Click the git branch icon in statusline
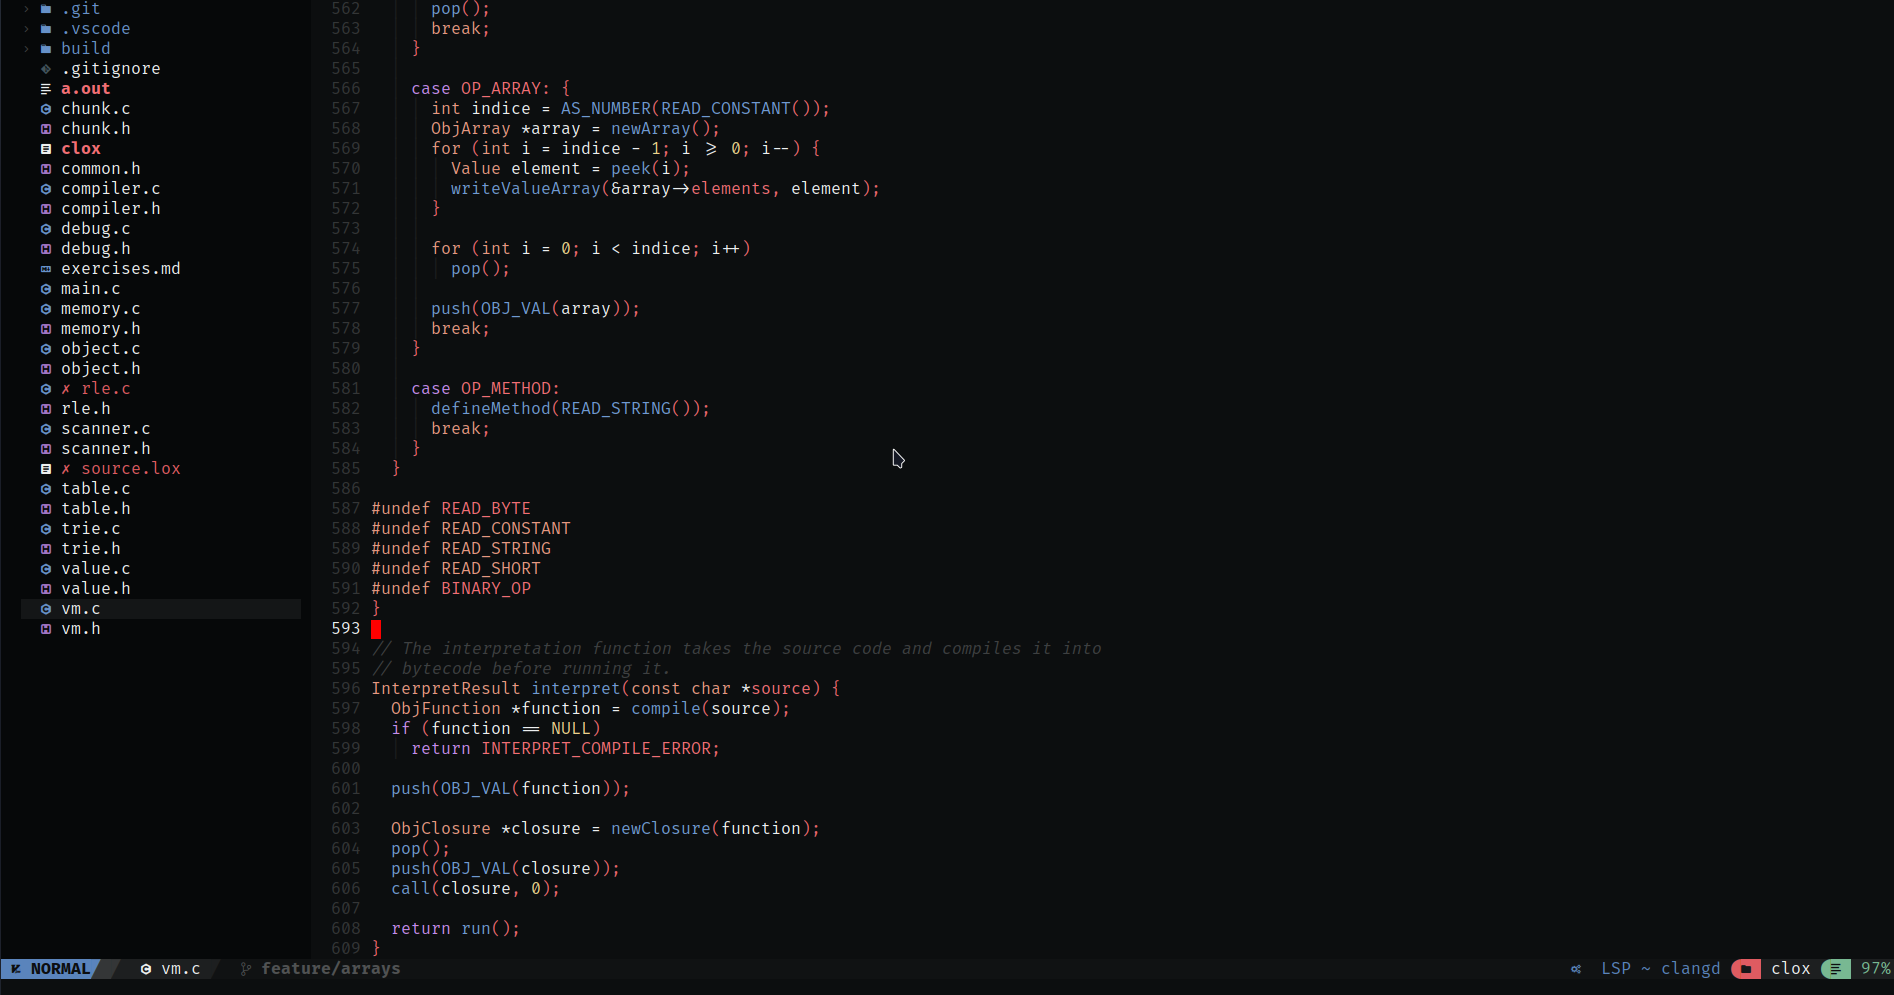1894x995 pixels. point(246,969)
